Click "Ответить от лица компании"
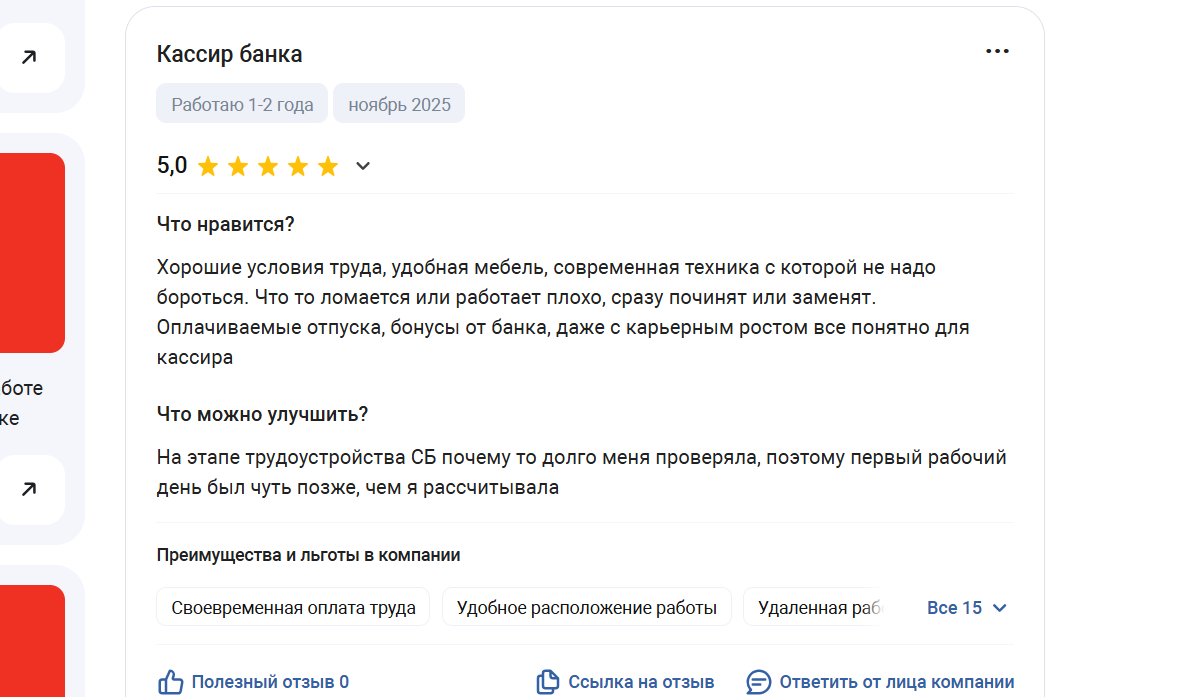 896,682
